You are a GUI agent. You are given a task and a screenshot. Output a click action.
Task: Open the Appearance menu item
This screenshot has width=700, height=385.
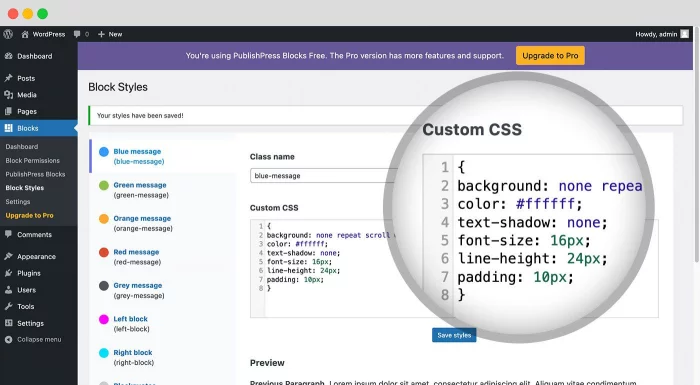[x=37, y=256]
